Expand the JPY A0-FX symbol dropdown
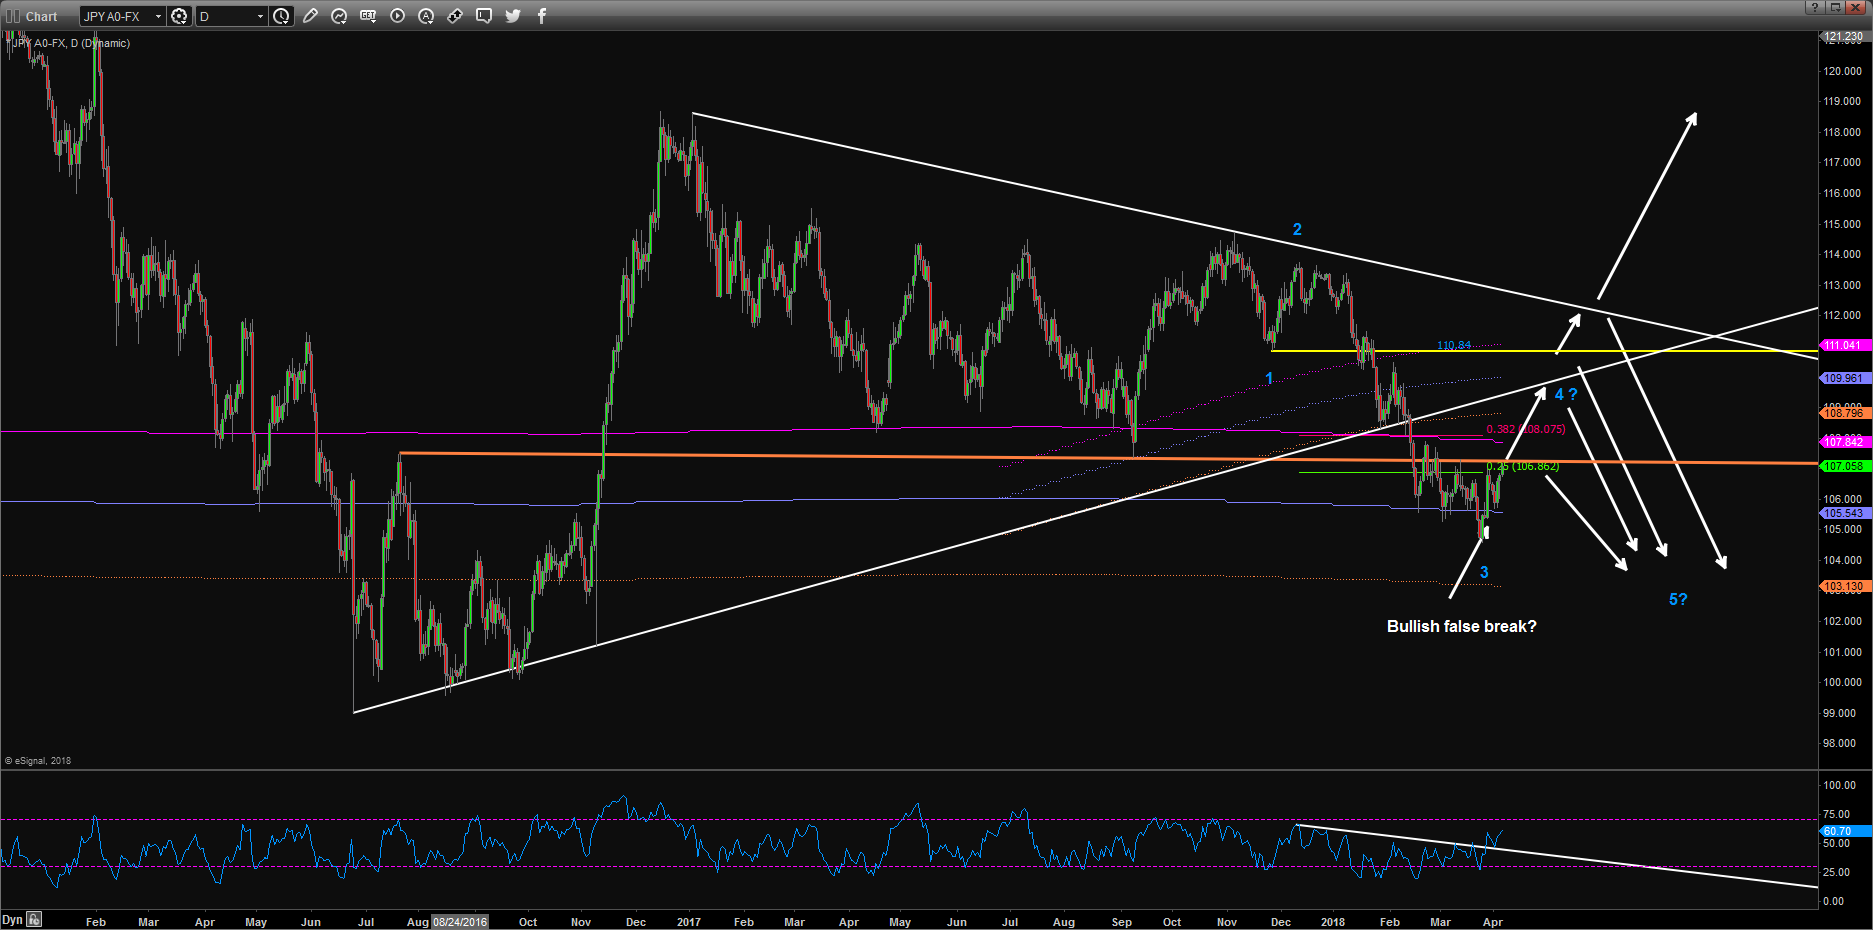Viewport: 1873px width, 930px height. click(x=158, y=16)
